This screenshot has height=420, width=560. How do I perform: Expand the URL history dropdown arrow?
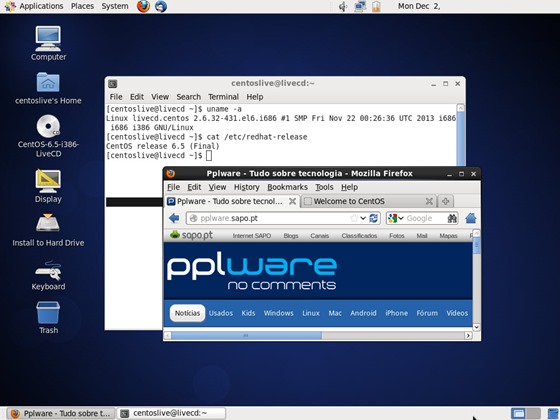tap(363, 218)
